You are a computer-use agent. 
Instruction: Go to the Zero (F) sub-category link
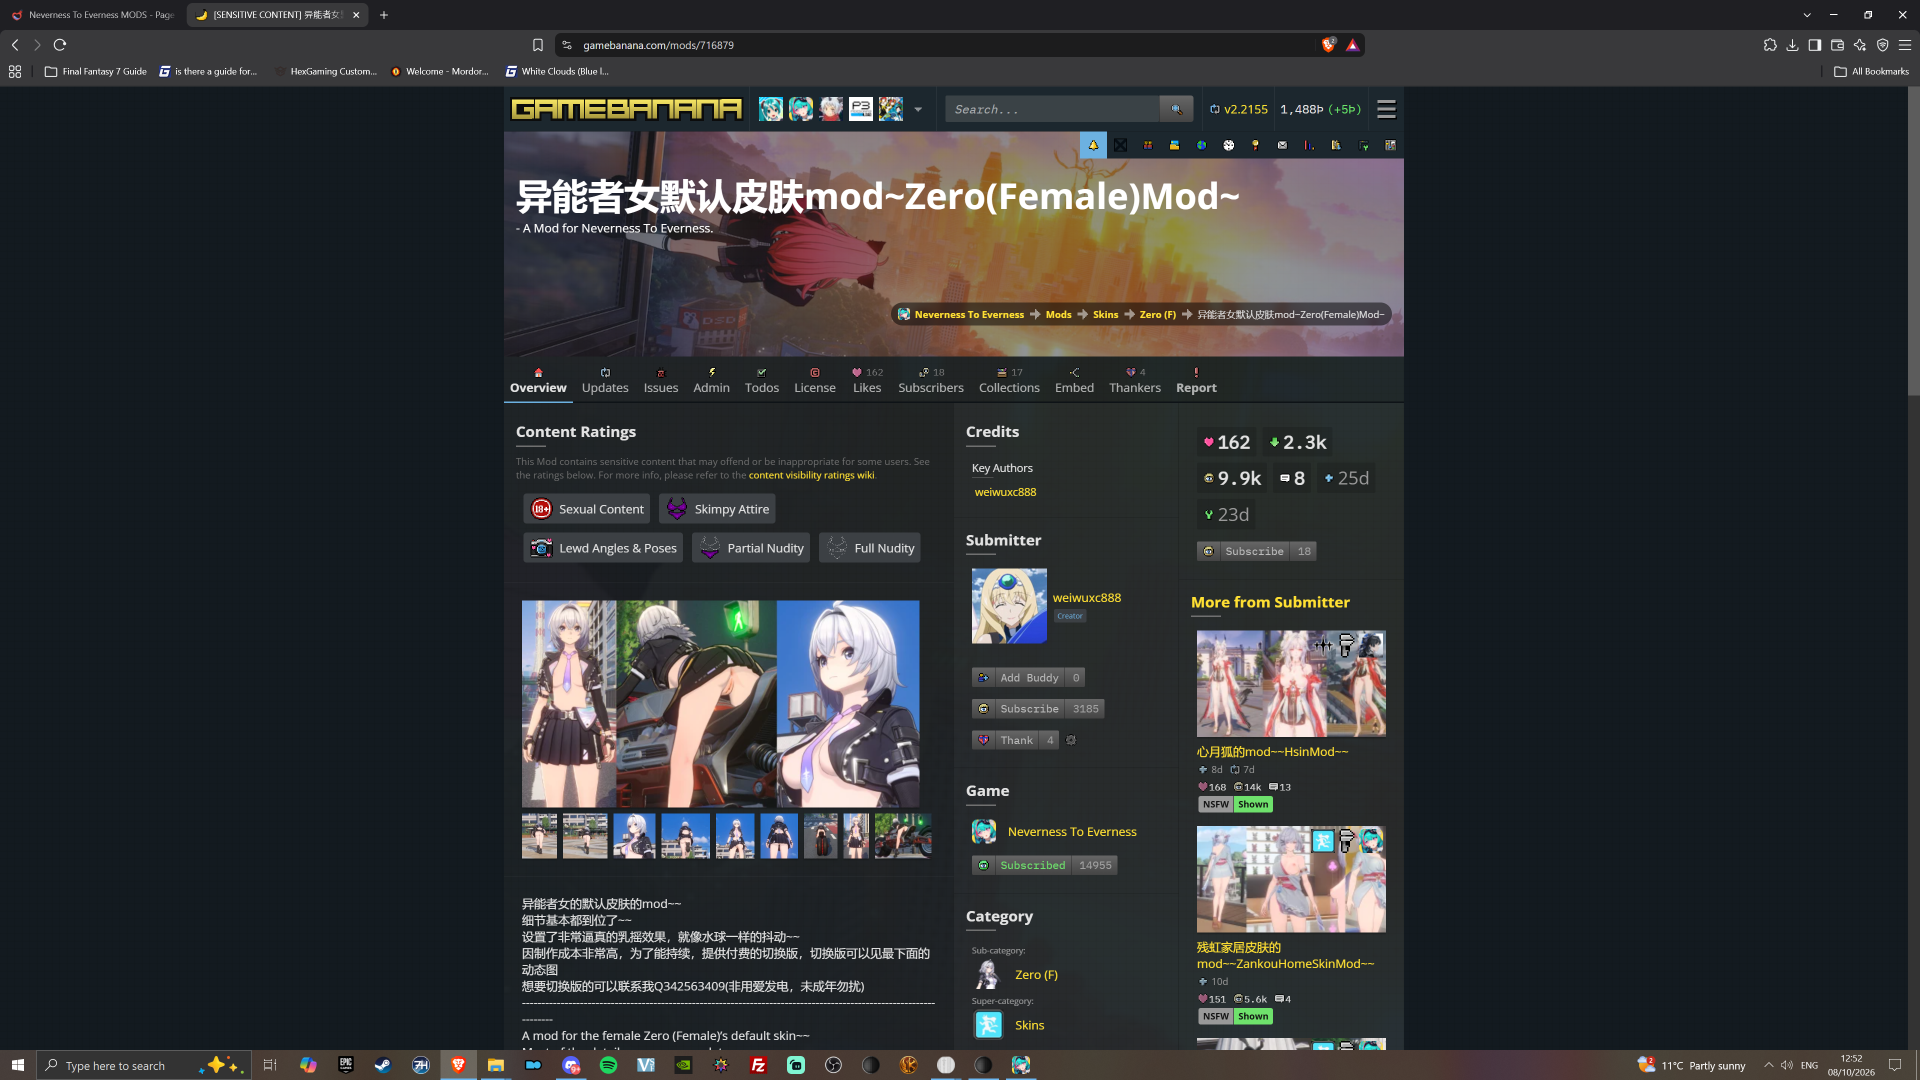tap(1036, 975)
